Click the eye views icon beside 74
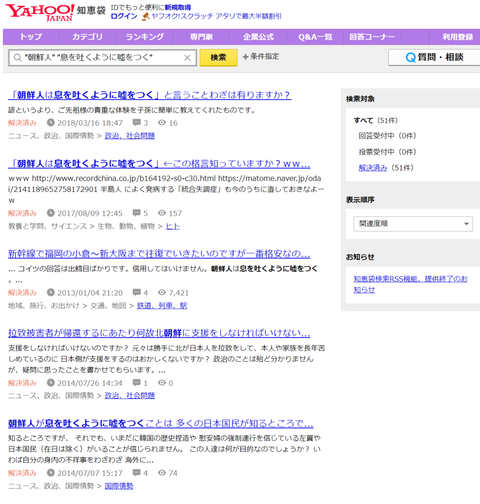 [162, 473]
